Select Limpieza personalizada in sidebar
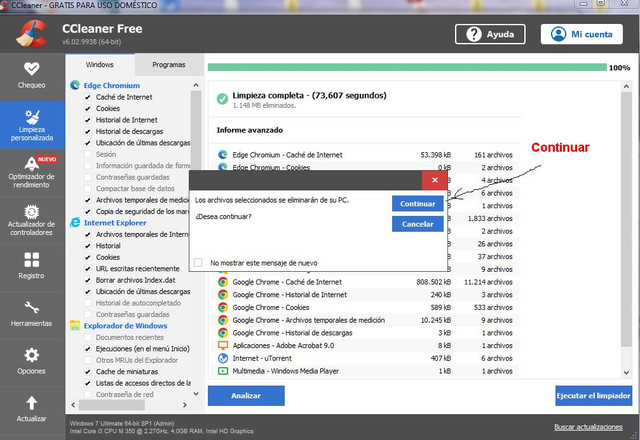Image resolution: width=640 pixels, height=440 pixels. [32, 125]
